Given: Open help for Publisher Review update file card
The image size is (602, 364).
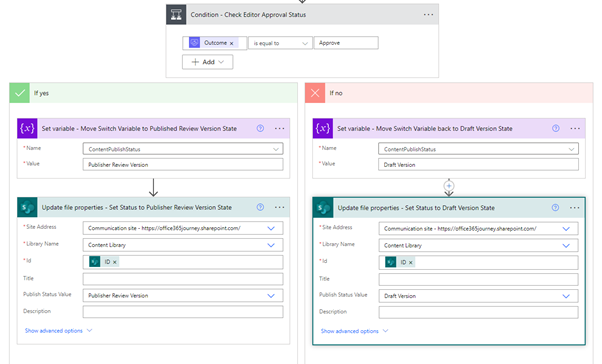Looking at the screenshot, I should pyautogui.click(x=260, y=207).
